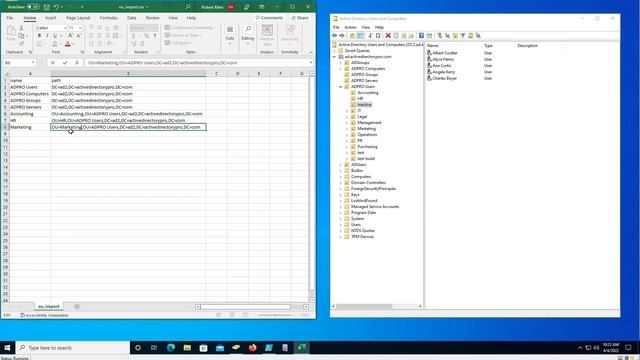
Task: Toggle Underline formatting in Excel
Action: [x=55, y=36]
